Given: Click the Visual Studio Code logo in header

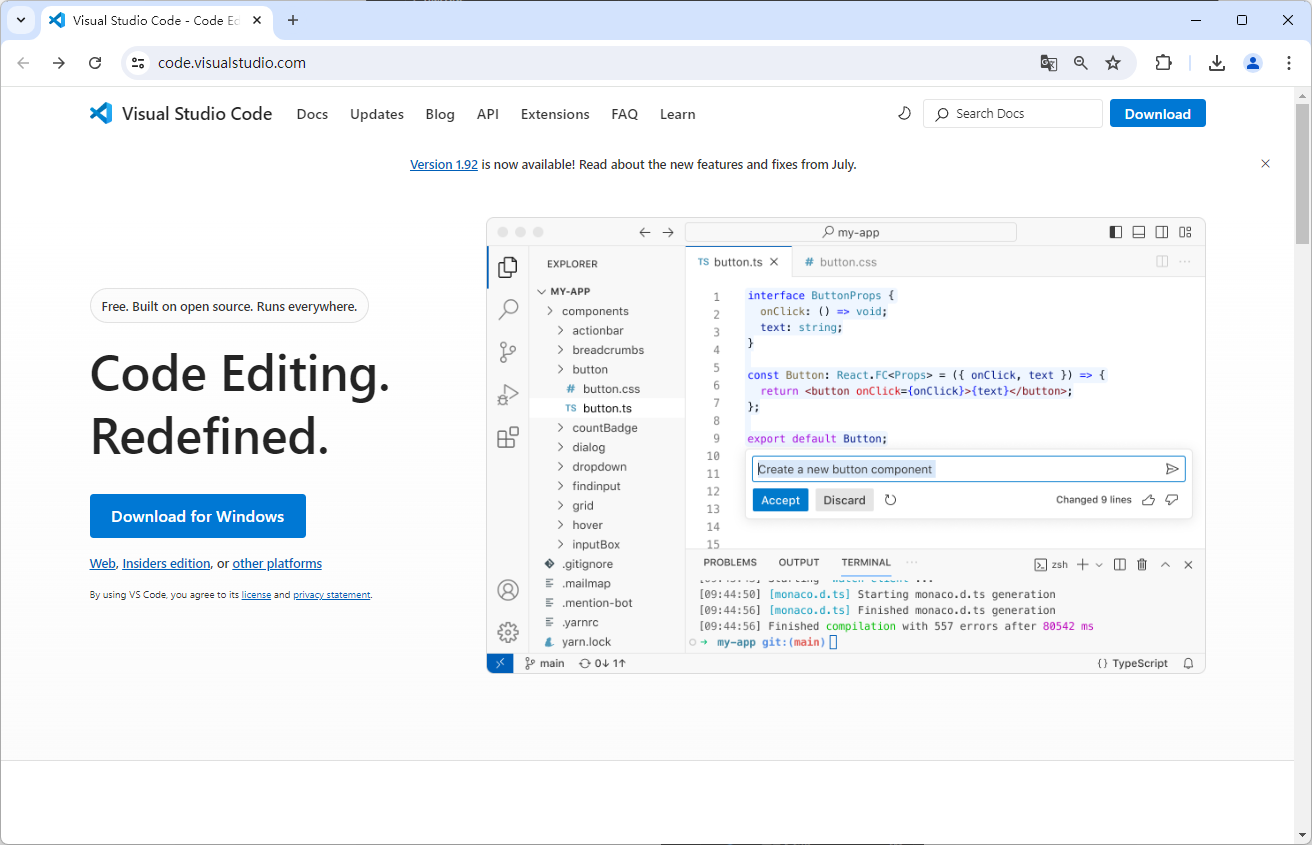Looking at the screenshot, I should (181, 114).
